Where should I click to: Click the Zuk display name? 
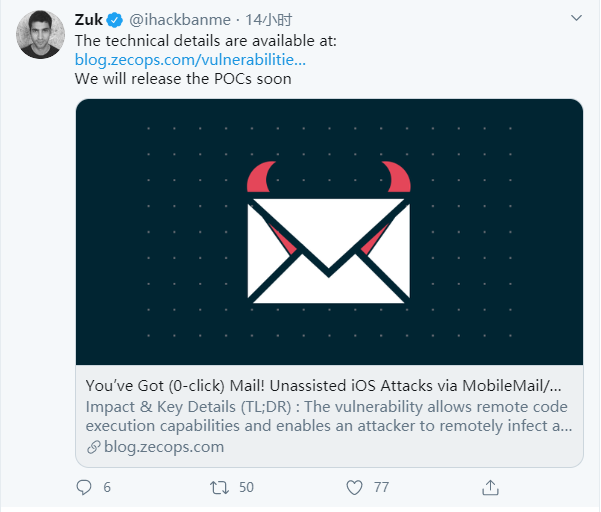coord(89,21)
